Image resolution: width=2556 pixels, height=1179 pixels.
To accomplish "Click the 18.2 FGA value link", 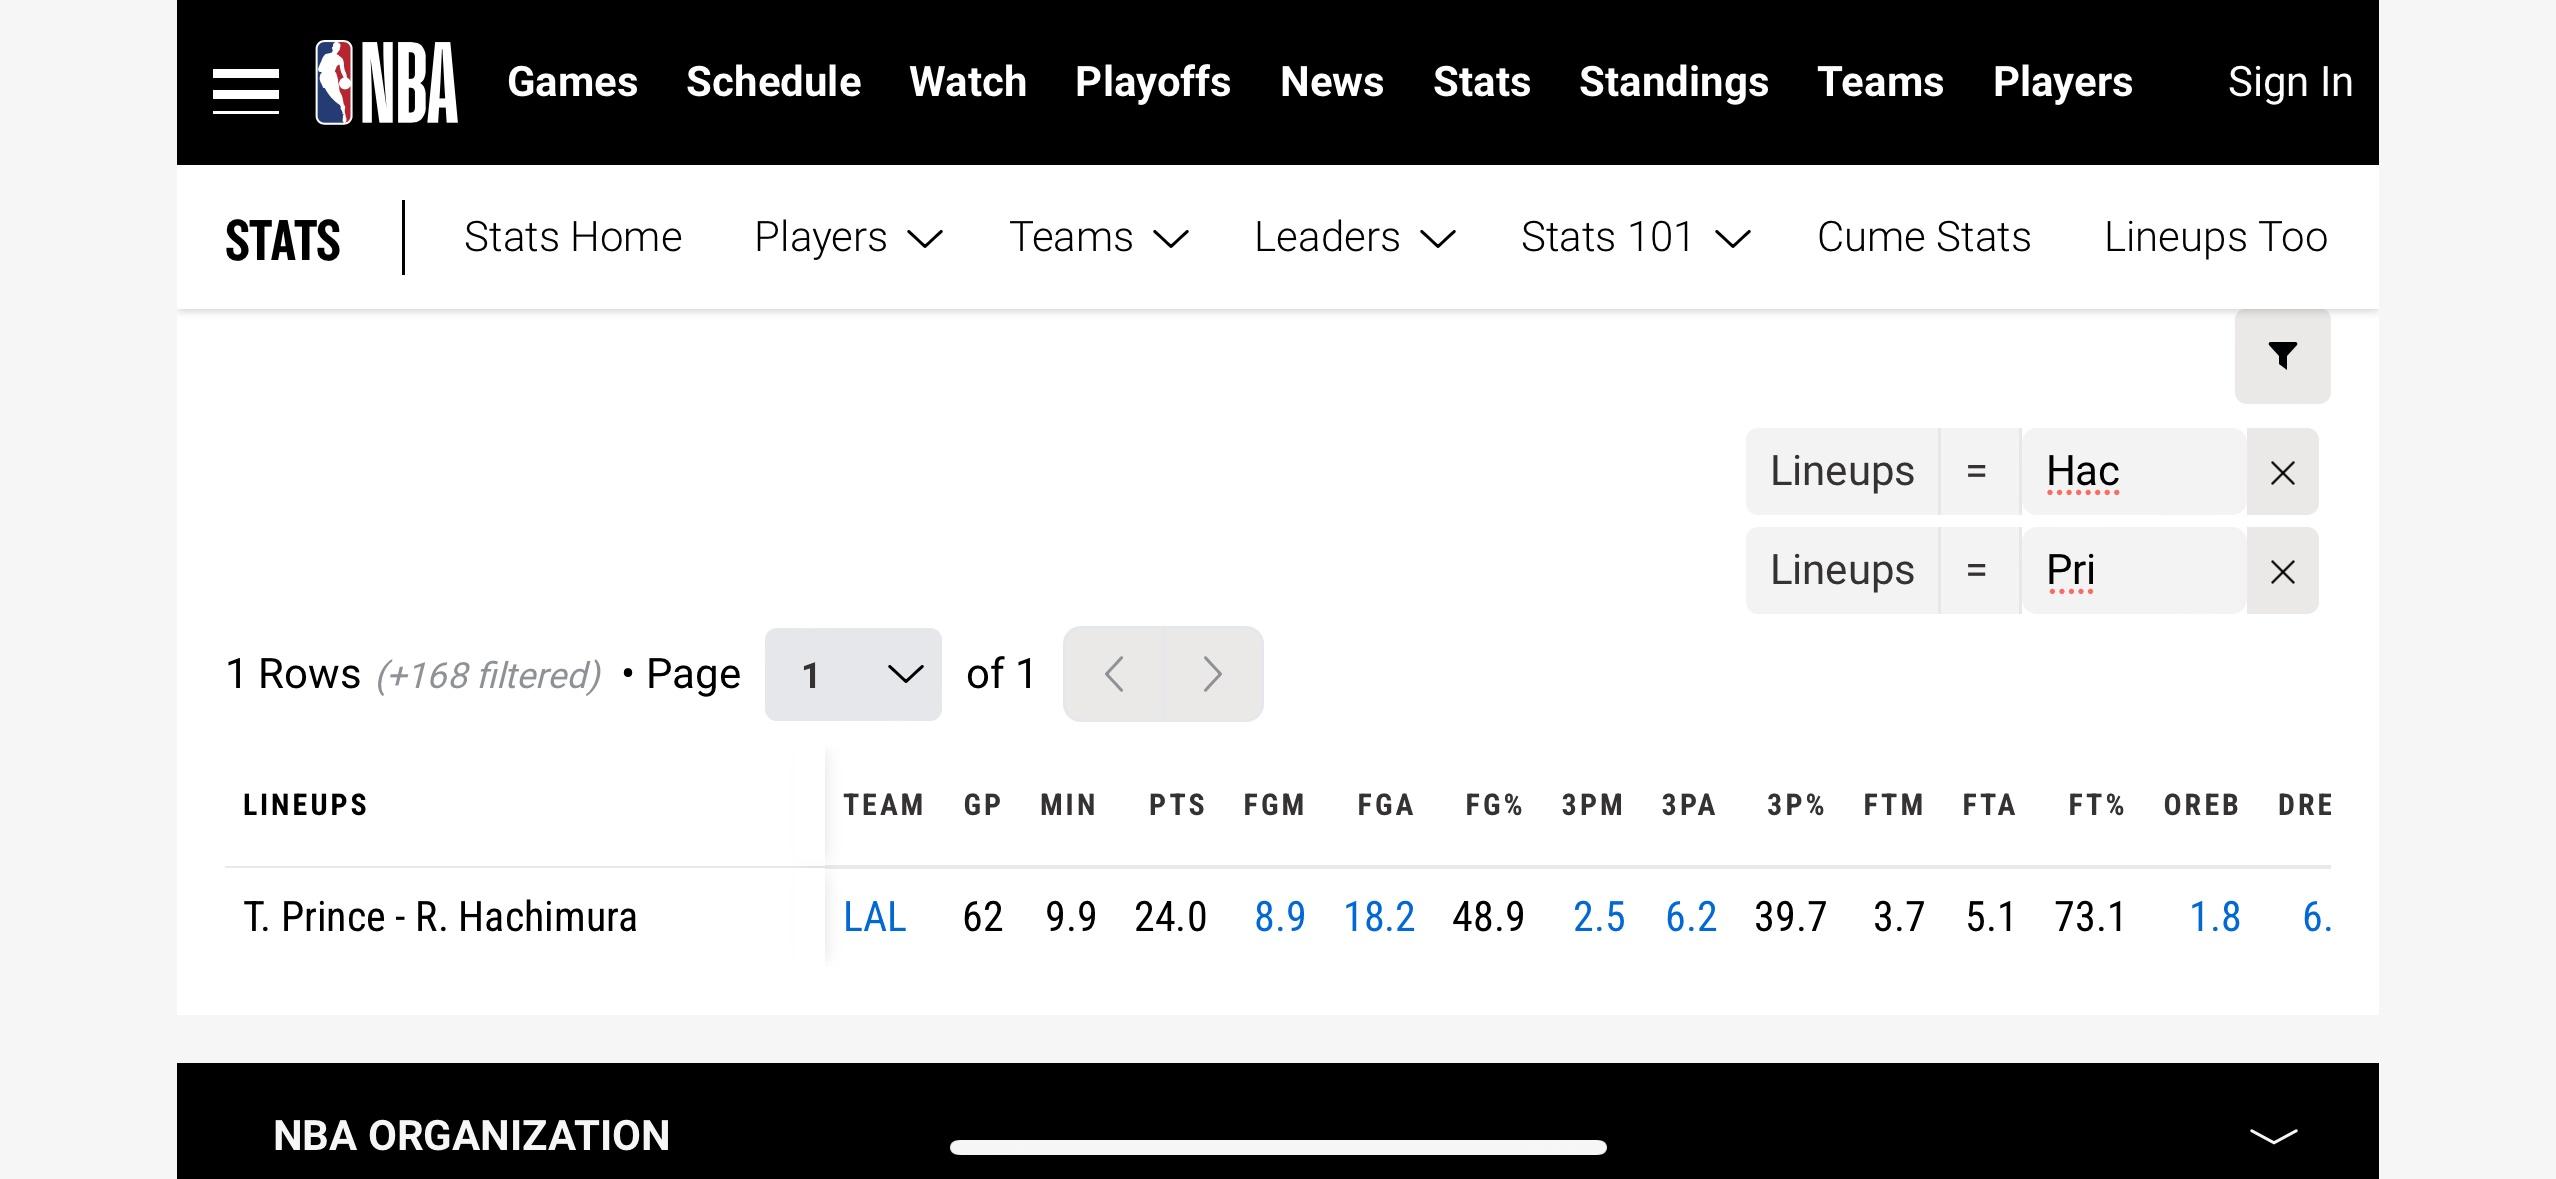I will (x=1378, y=917).
